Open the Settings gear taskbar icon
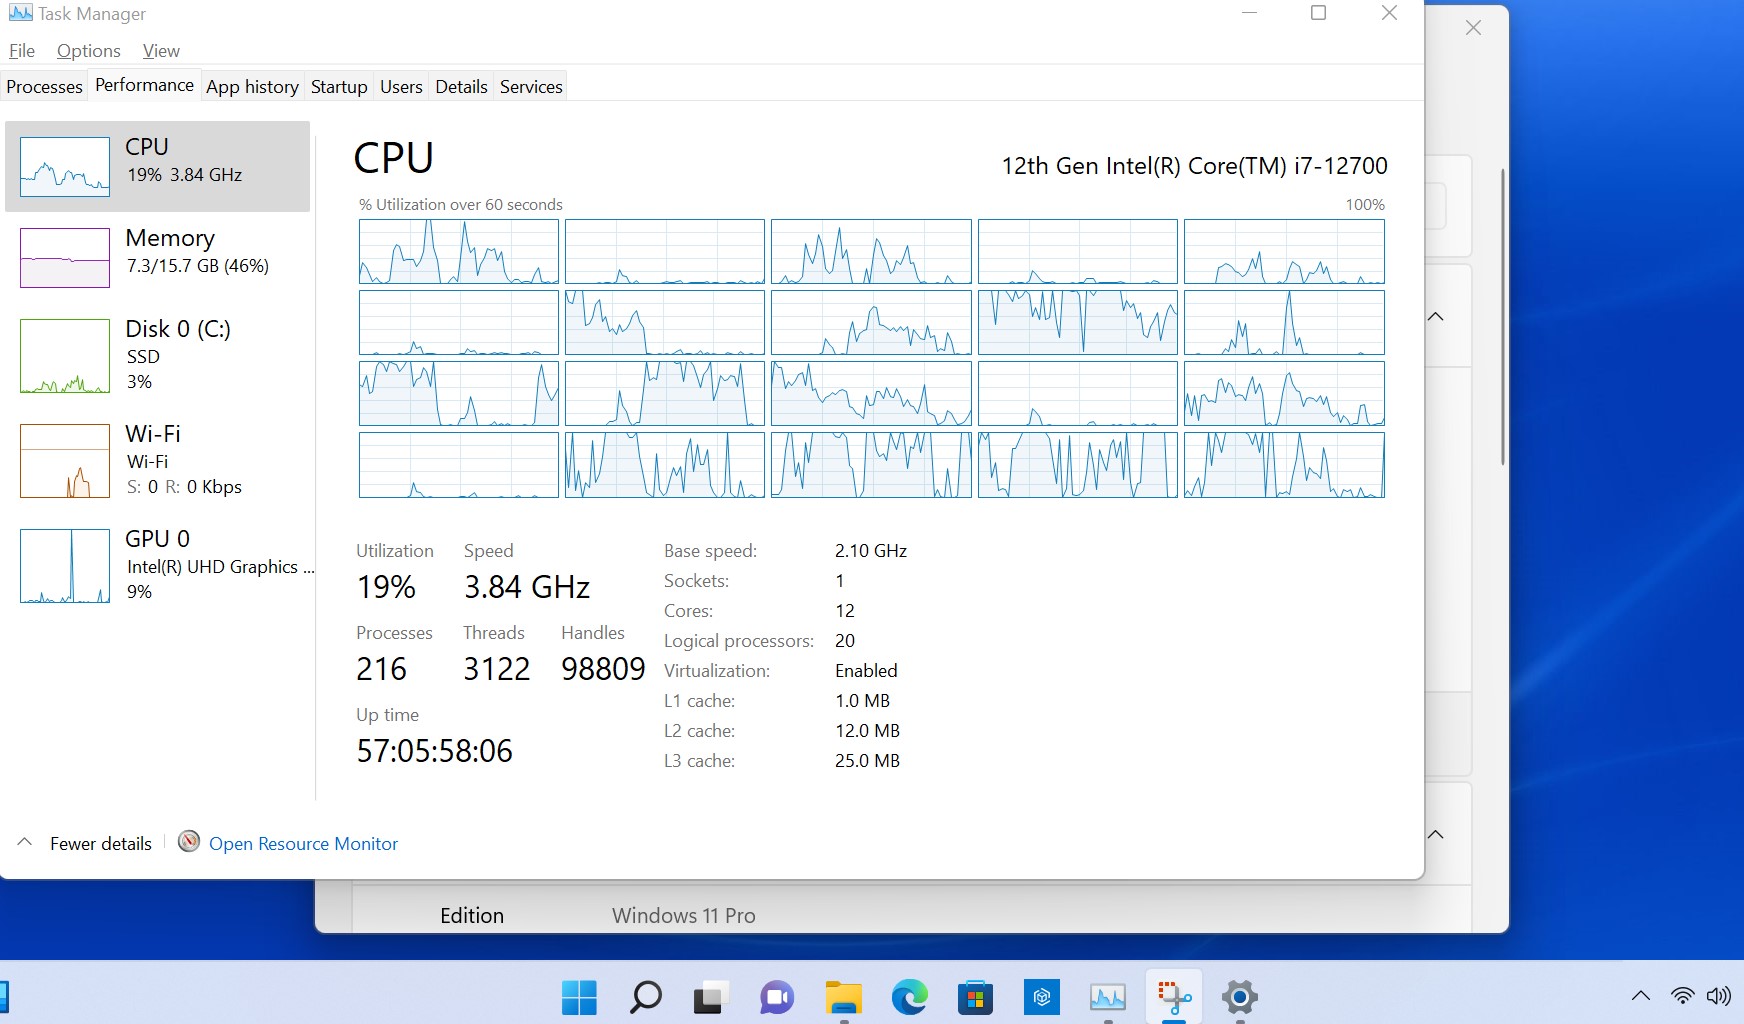 coord(1240,997)
